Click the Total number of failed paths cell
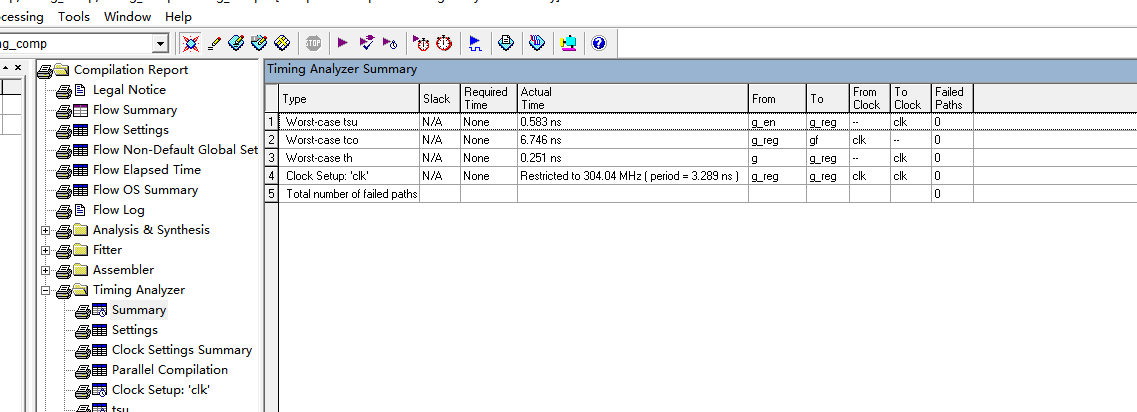This screenshot has width=1137, height=412. [x=349, y=194]
